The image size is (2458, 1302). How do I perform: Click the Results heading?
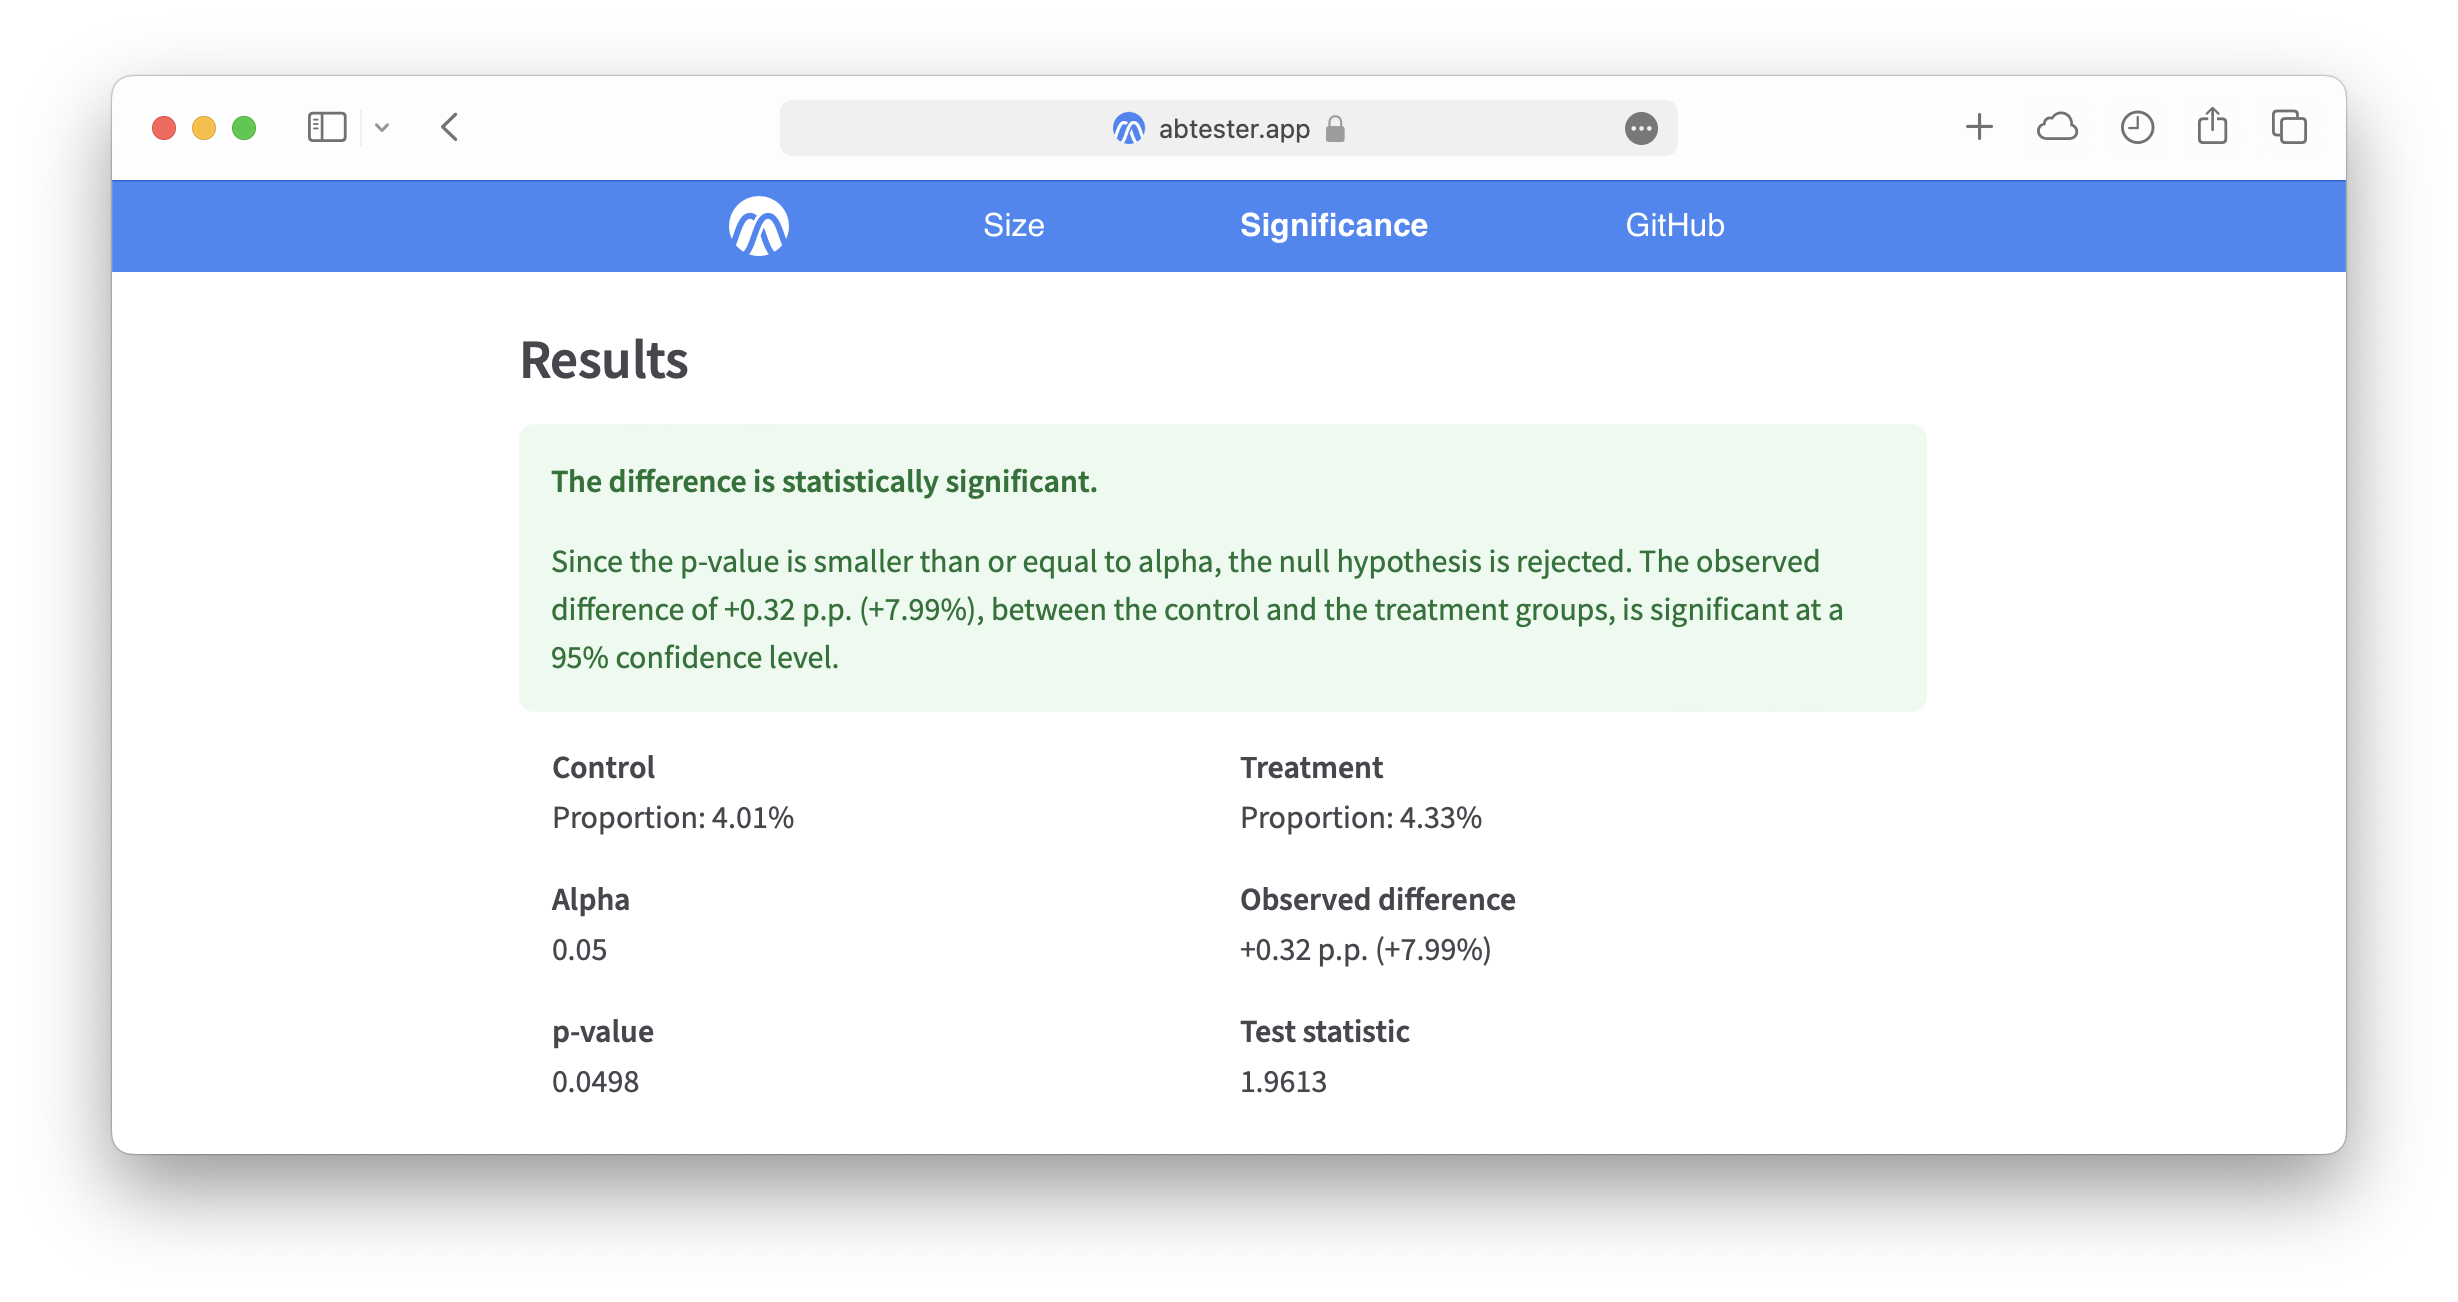(x=604, y=360)
